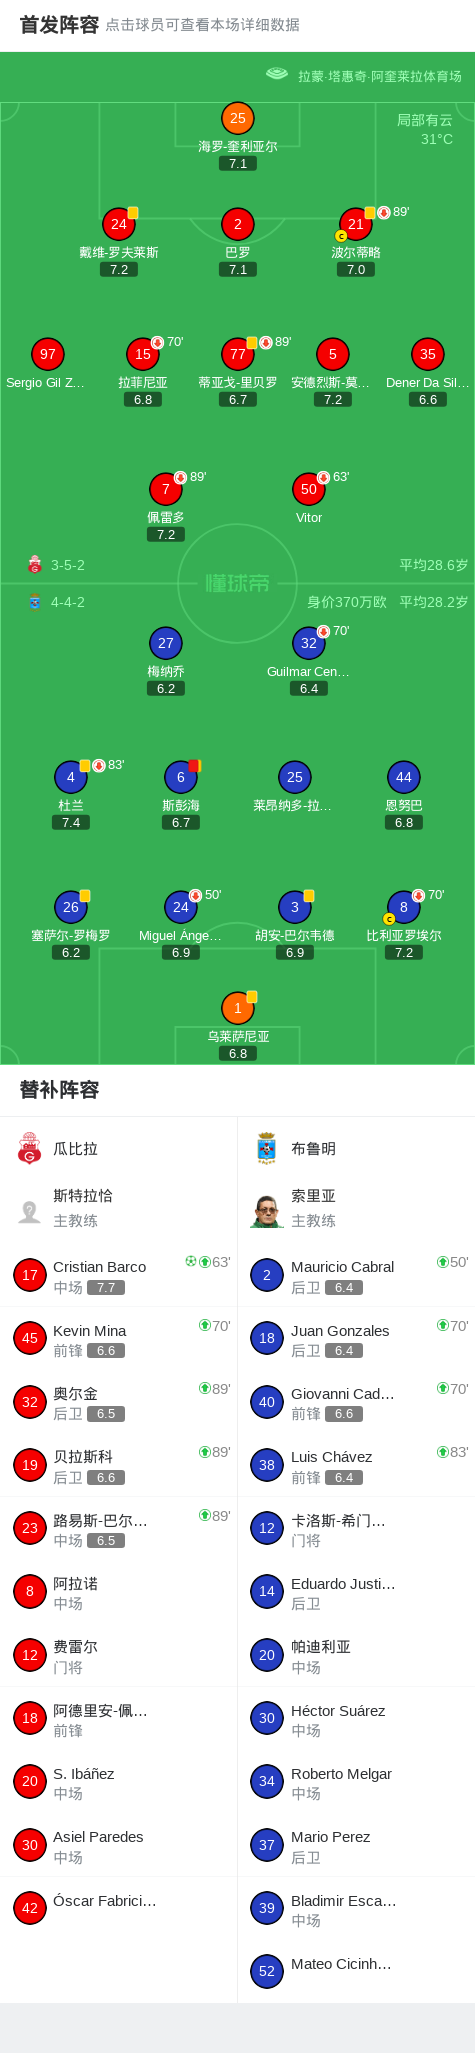Tap forward number 7 佩雷多
475x2053 pixels.
(166, 489)
